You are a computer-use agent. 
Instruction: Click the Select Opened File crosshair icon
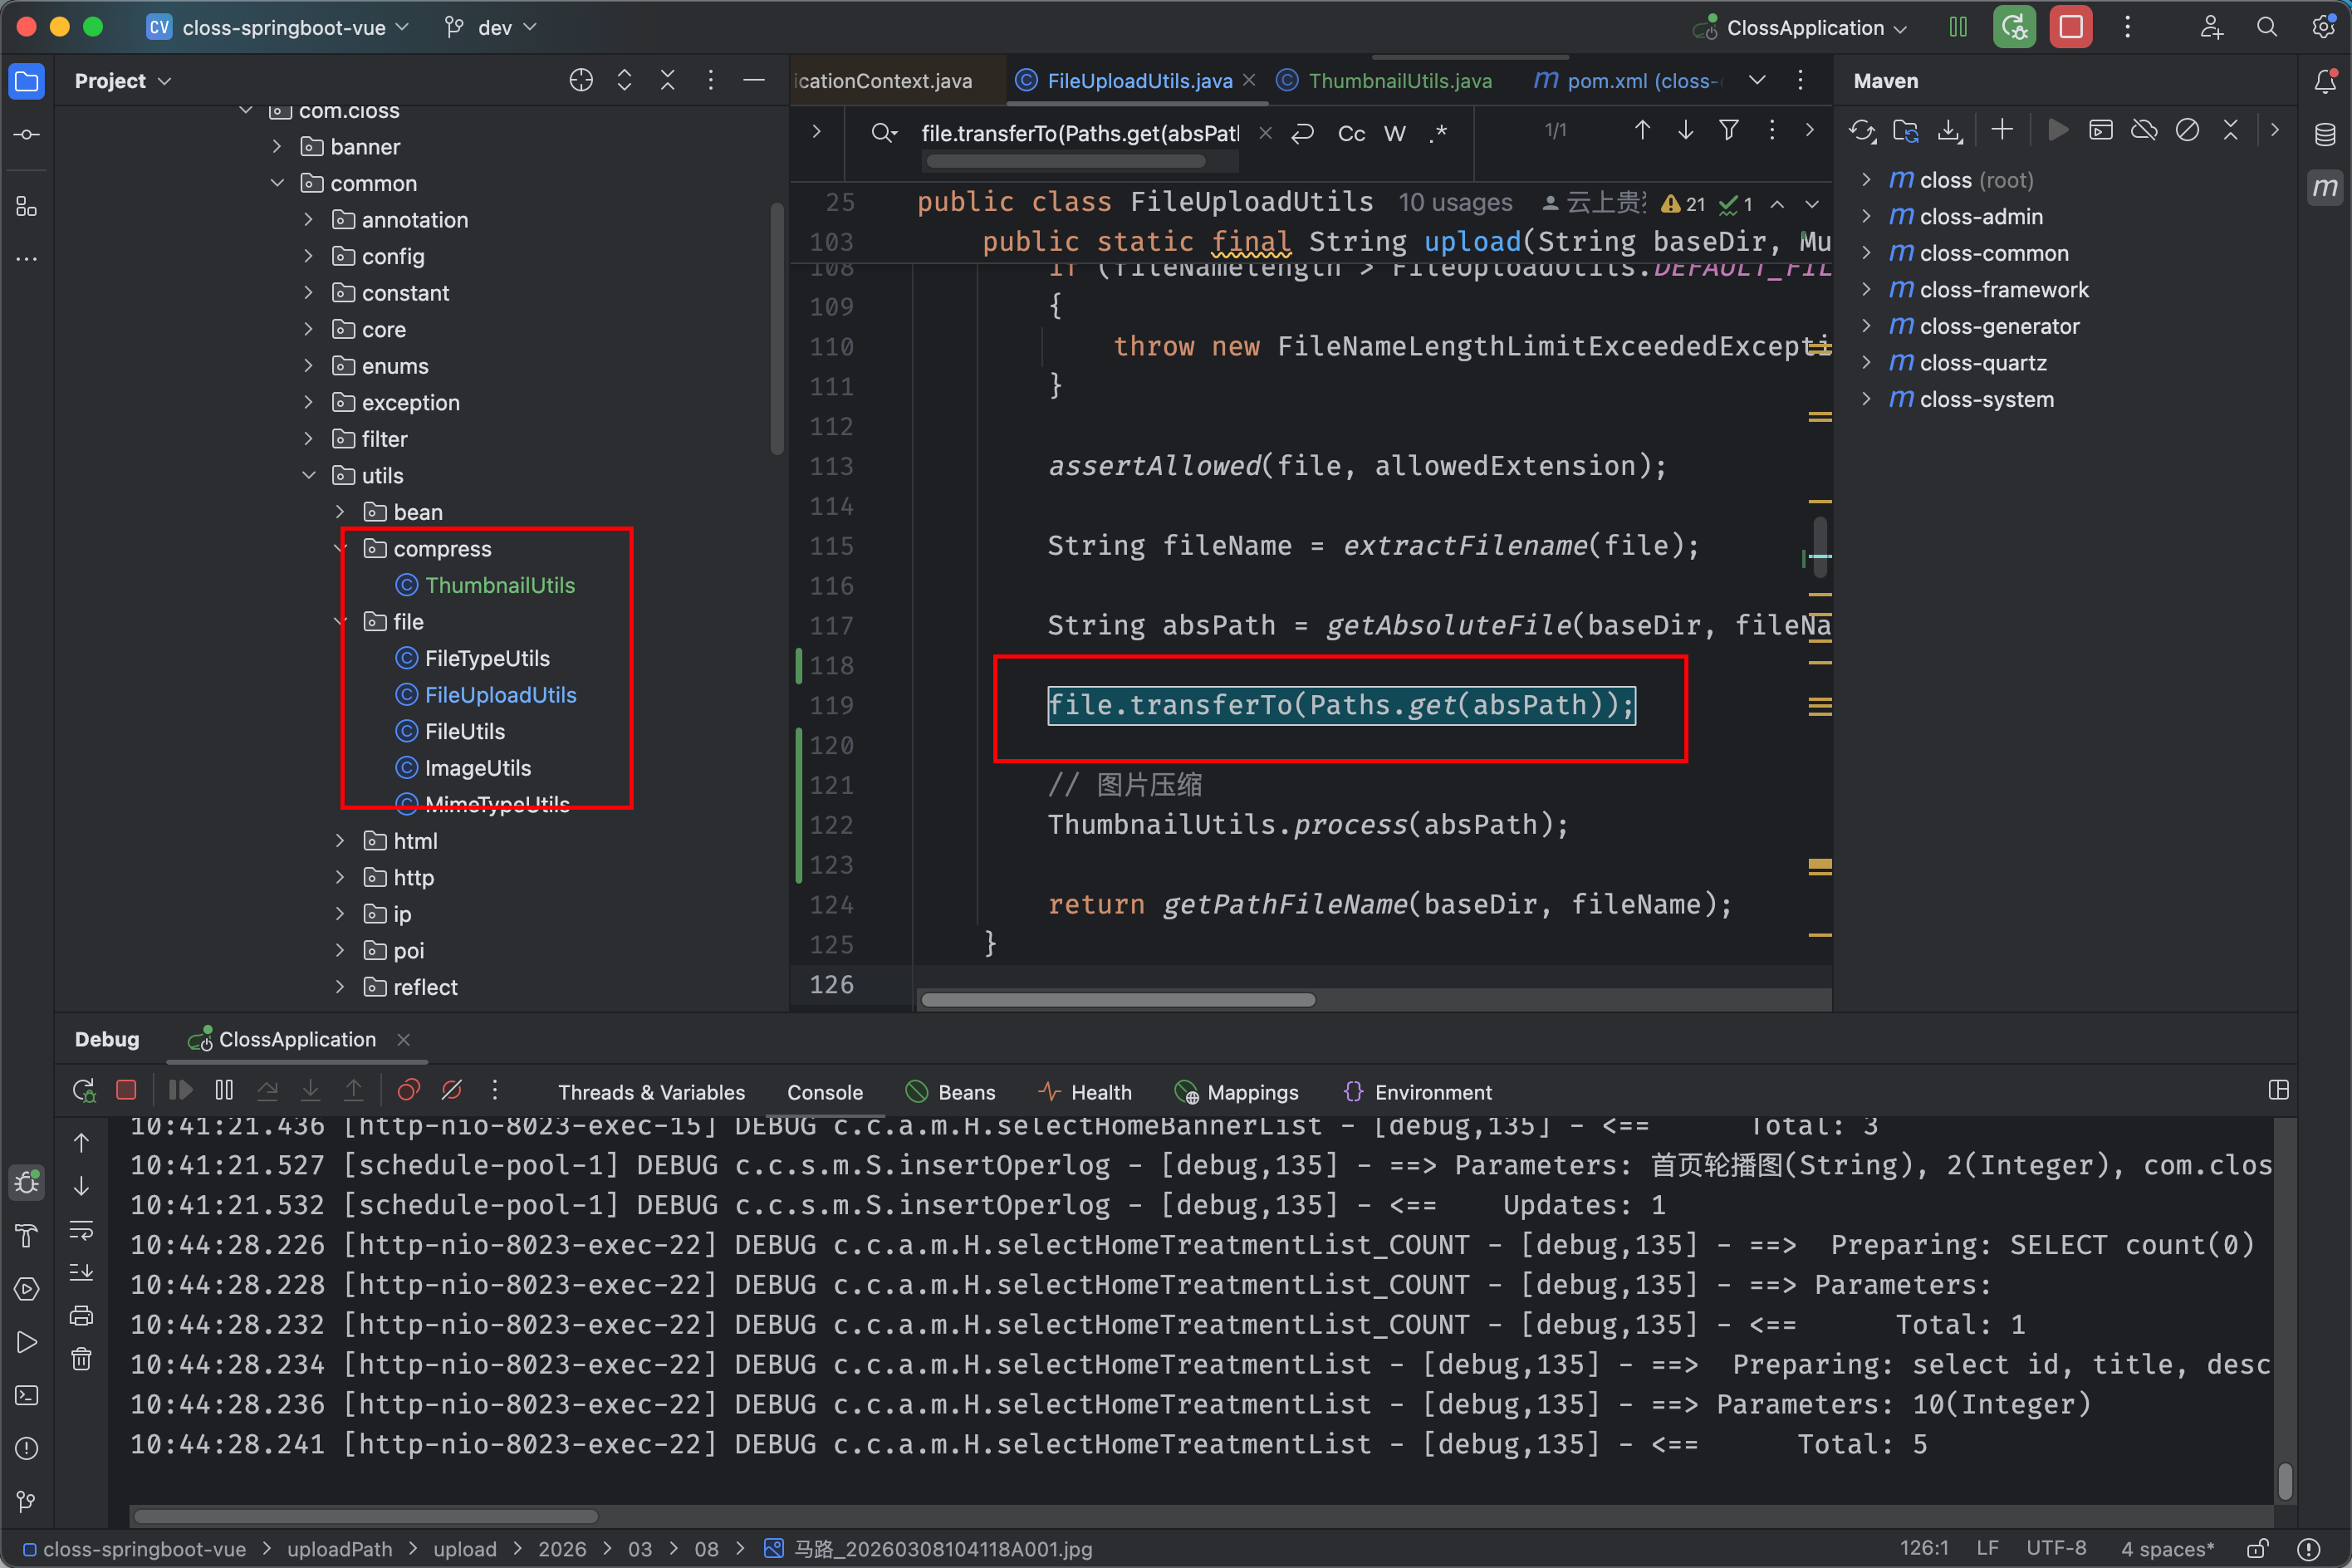581,81
